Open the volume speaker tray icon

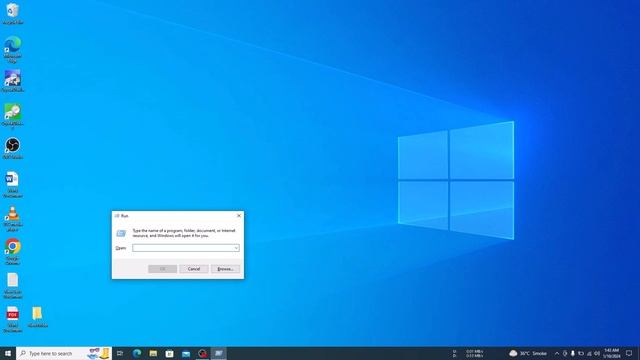[x=597, y=353]
